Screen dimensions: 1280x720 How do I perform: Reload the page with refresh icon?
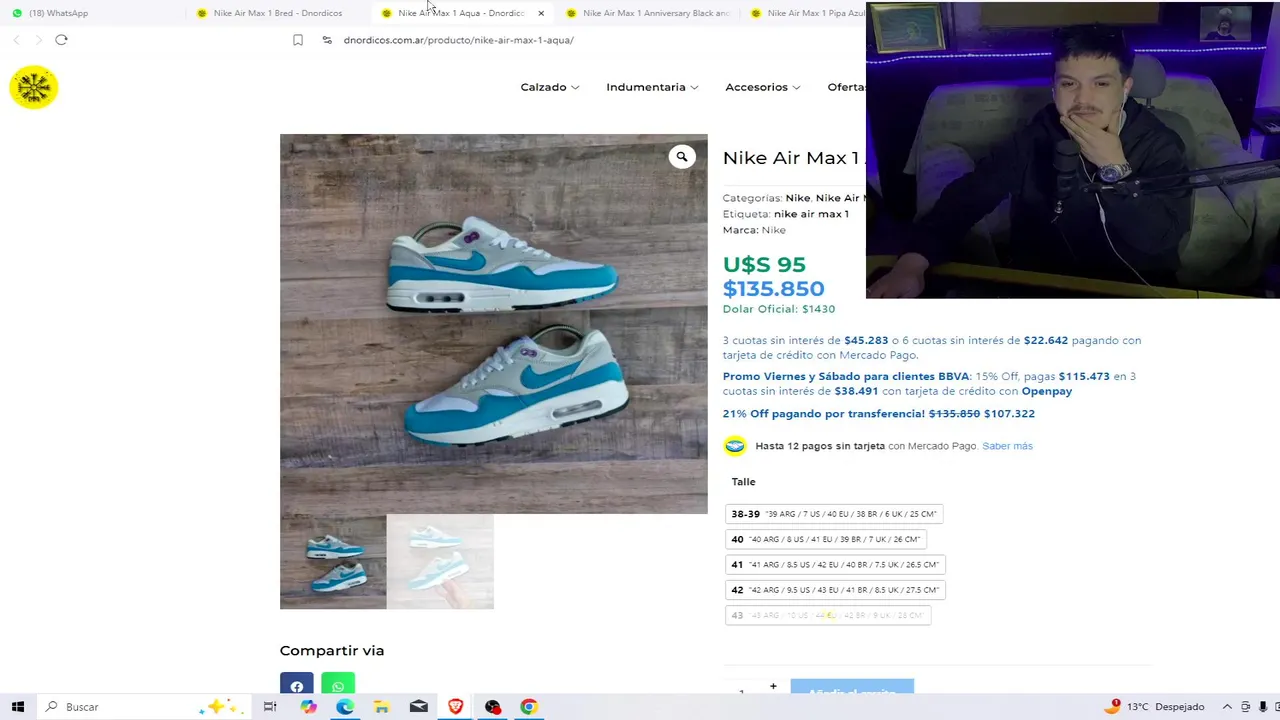(61, 40)
